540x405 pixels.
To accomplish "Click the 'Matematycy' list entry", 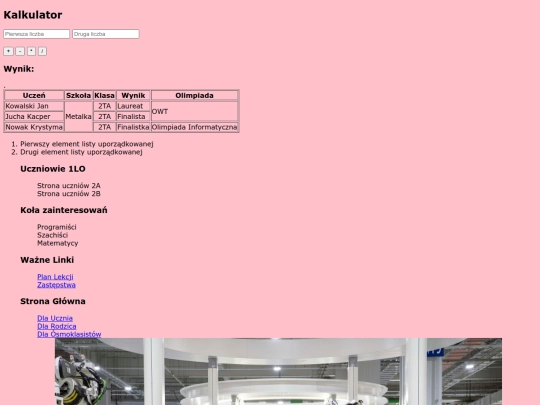I will (x=58, y=243).
